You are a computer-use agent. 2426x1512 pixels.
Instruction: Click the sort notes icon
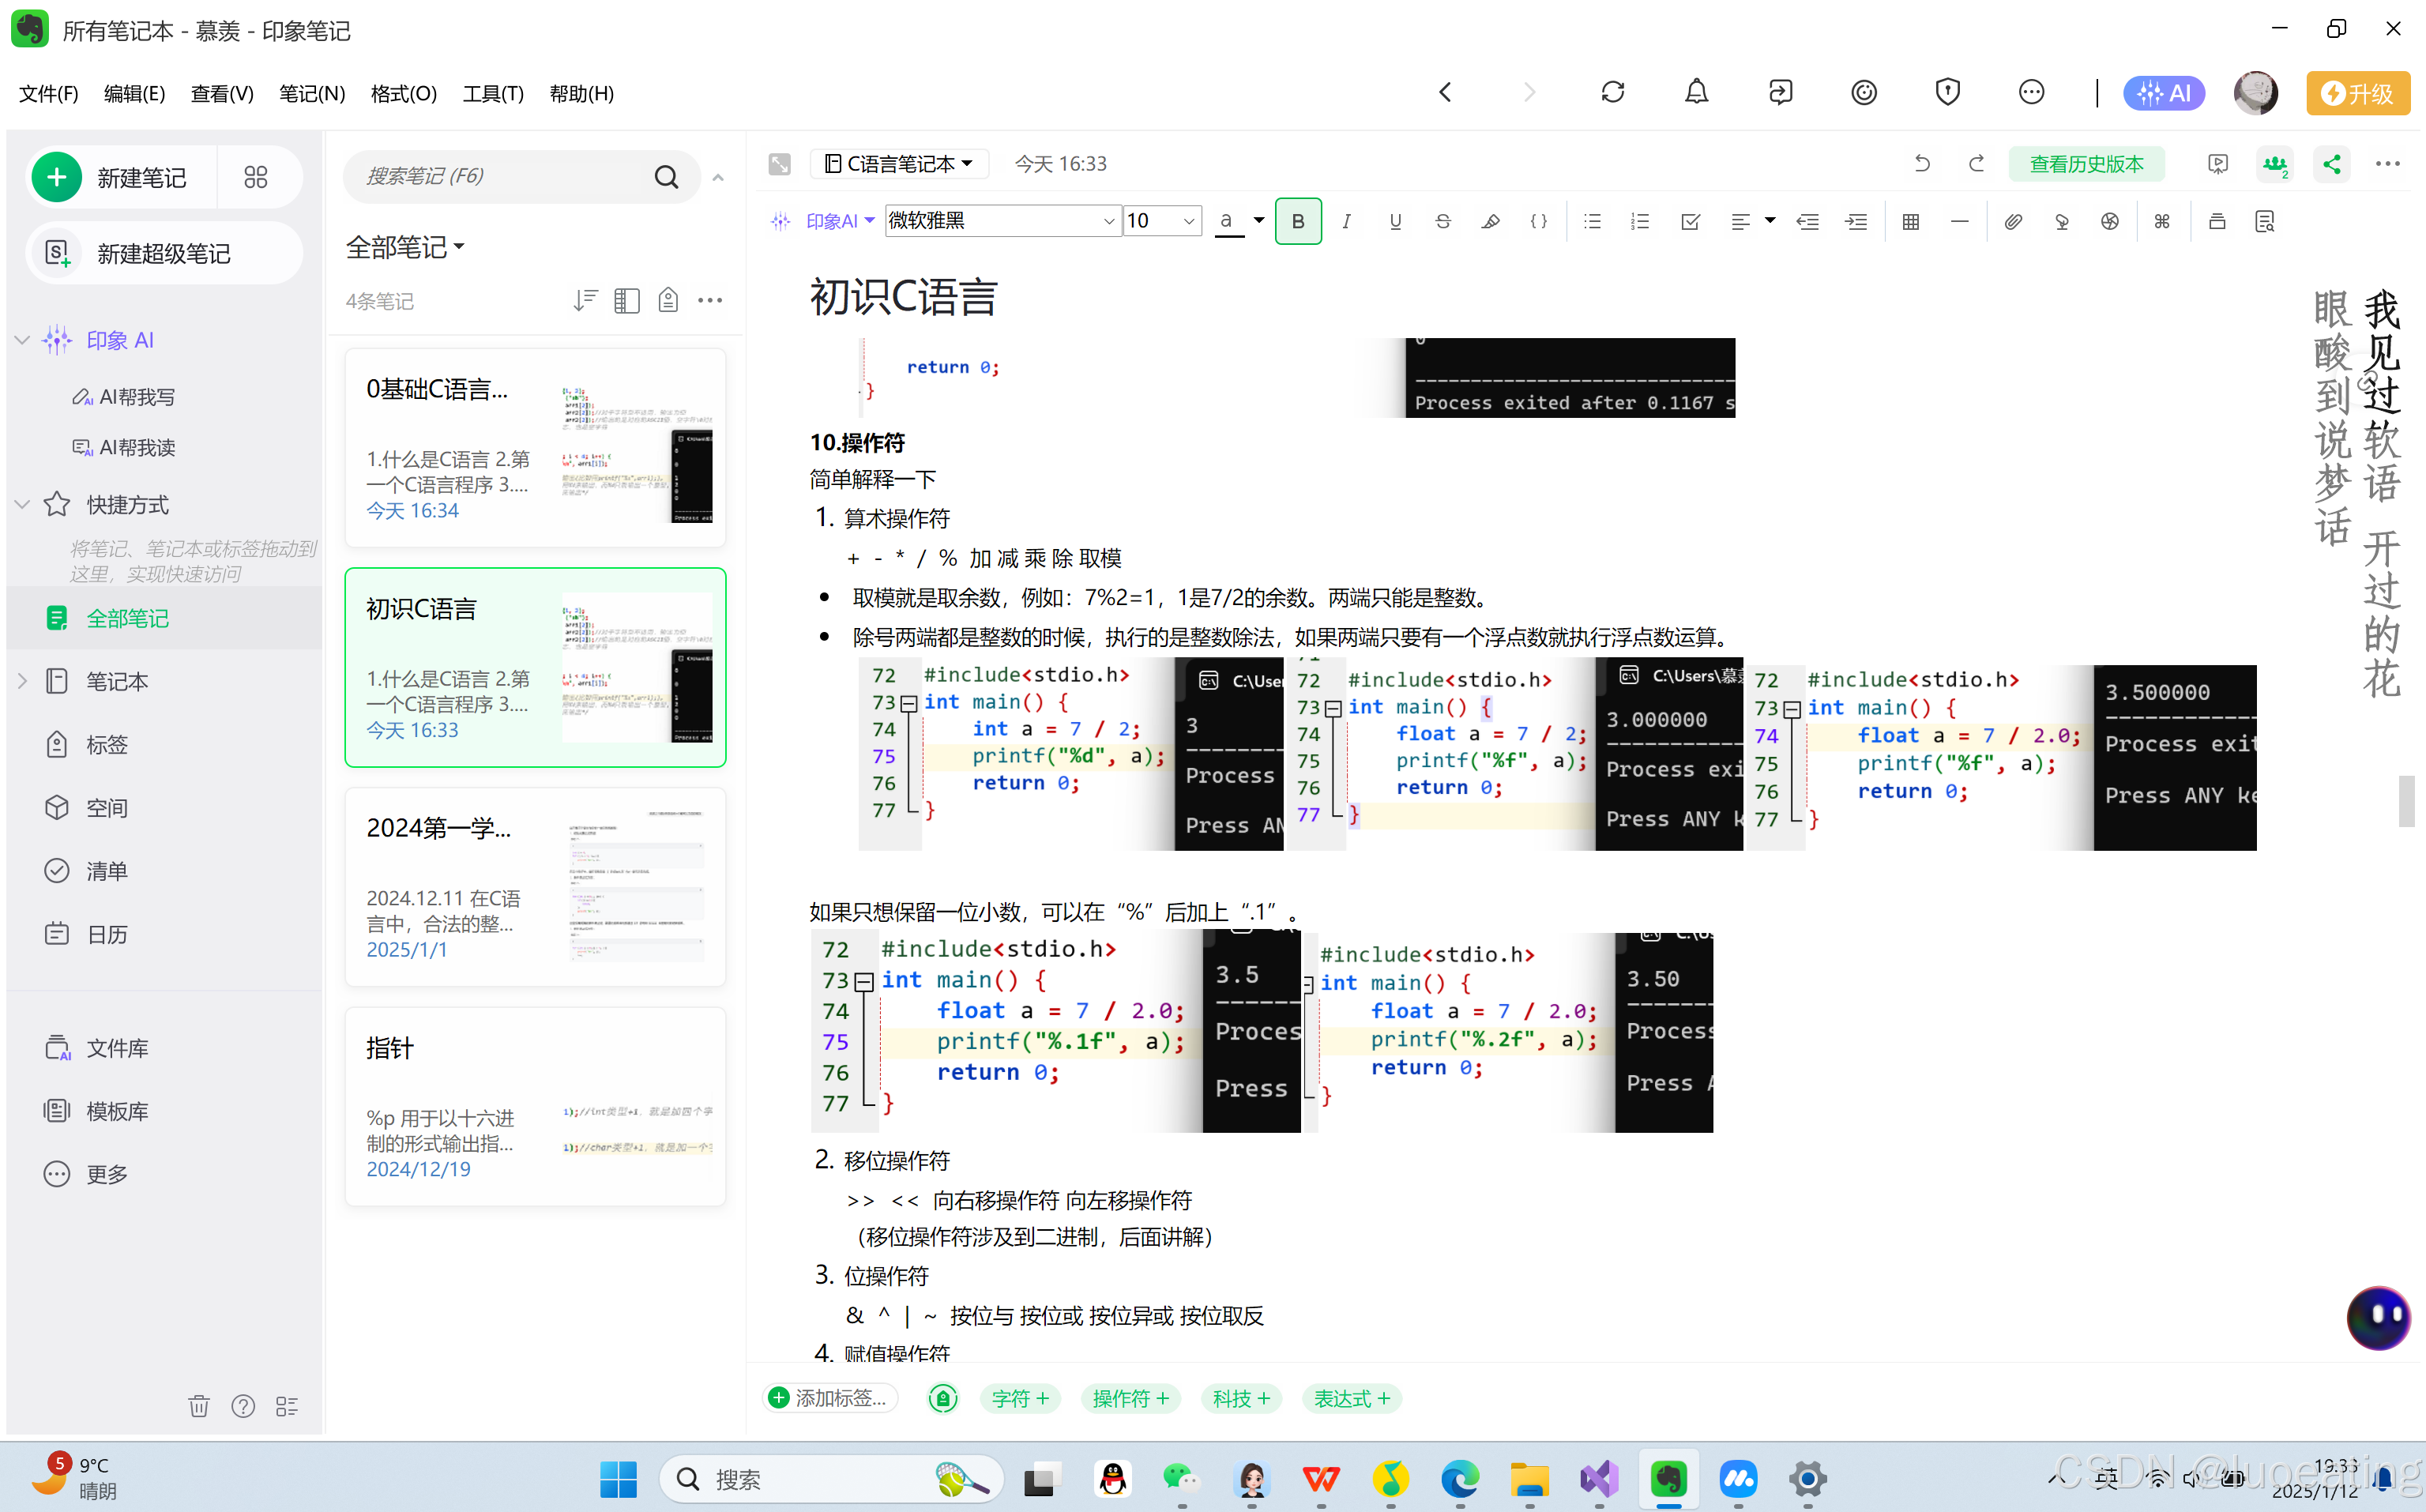pyautogui.click(x=585, y=300)
